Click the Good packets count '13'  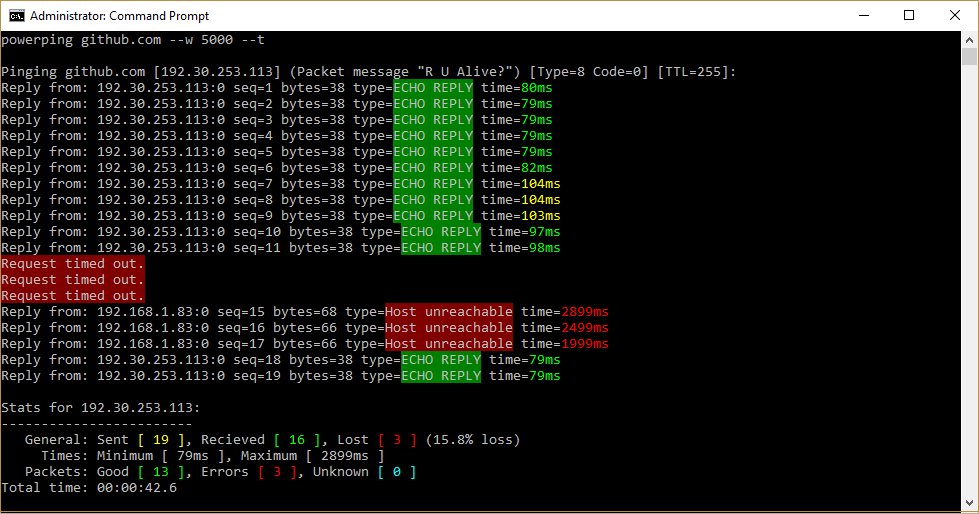coord(161,472)
